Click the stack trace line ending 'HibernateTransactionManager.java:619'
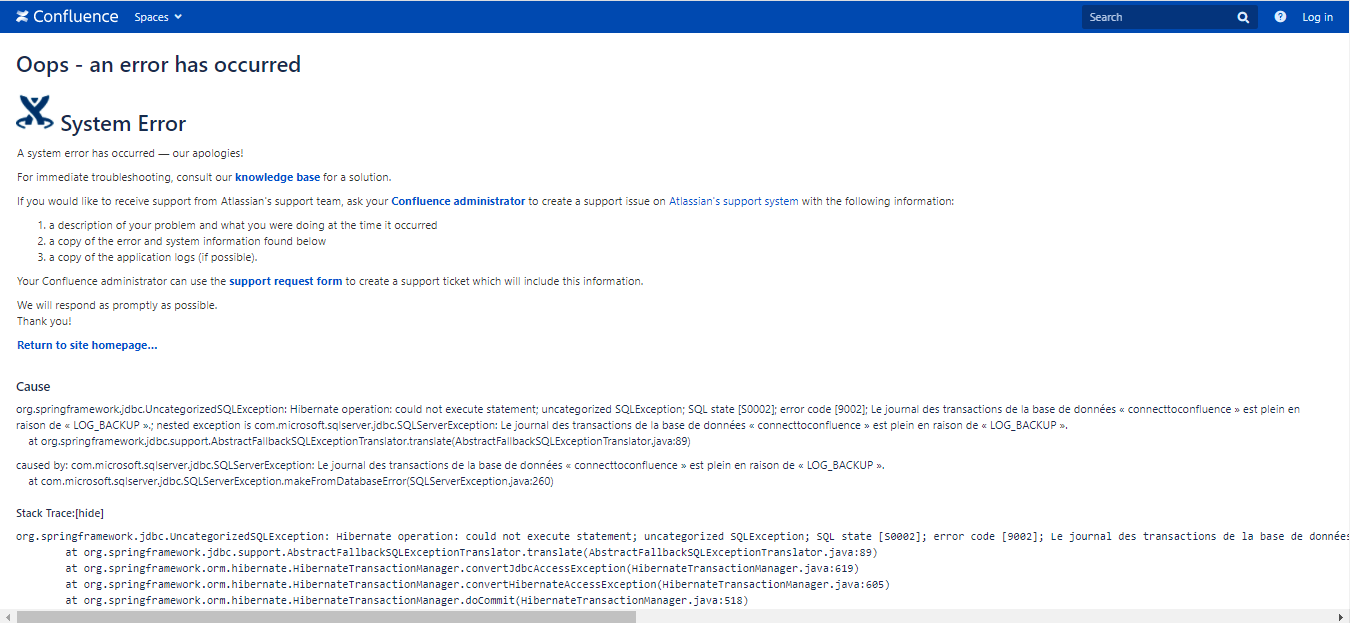1350x623 pixels. [462, 568]
